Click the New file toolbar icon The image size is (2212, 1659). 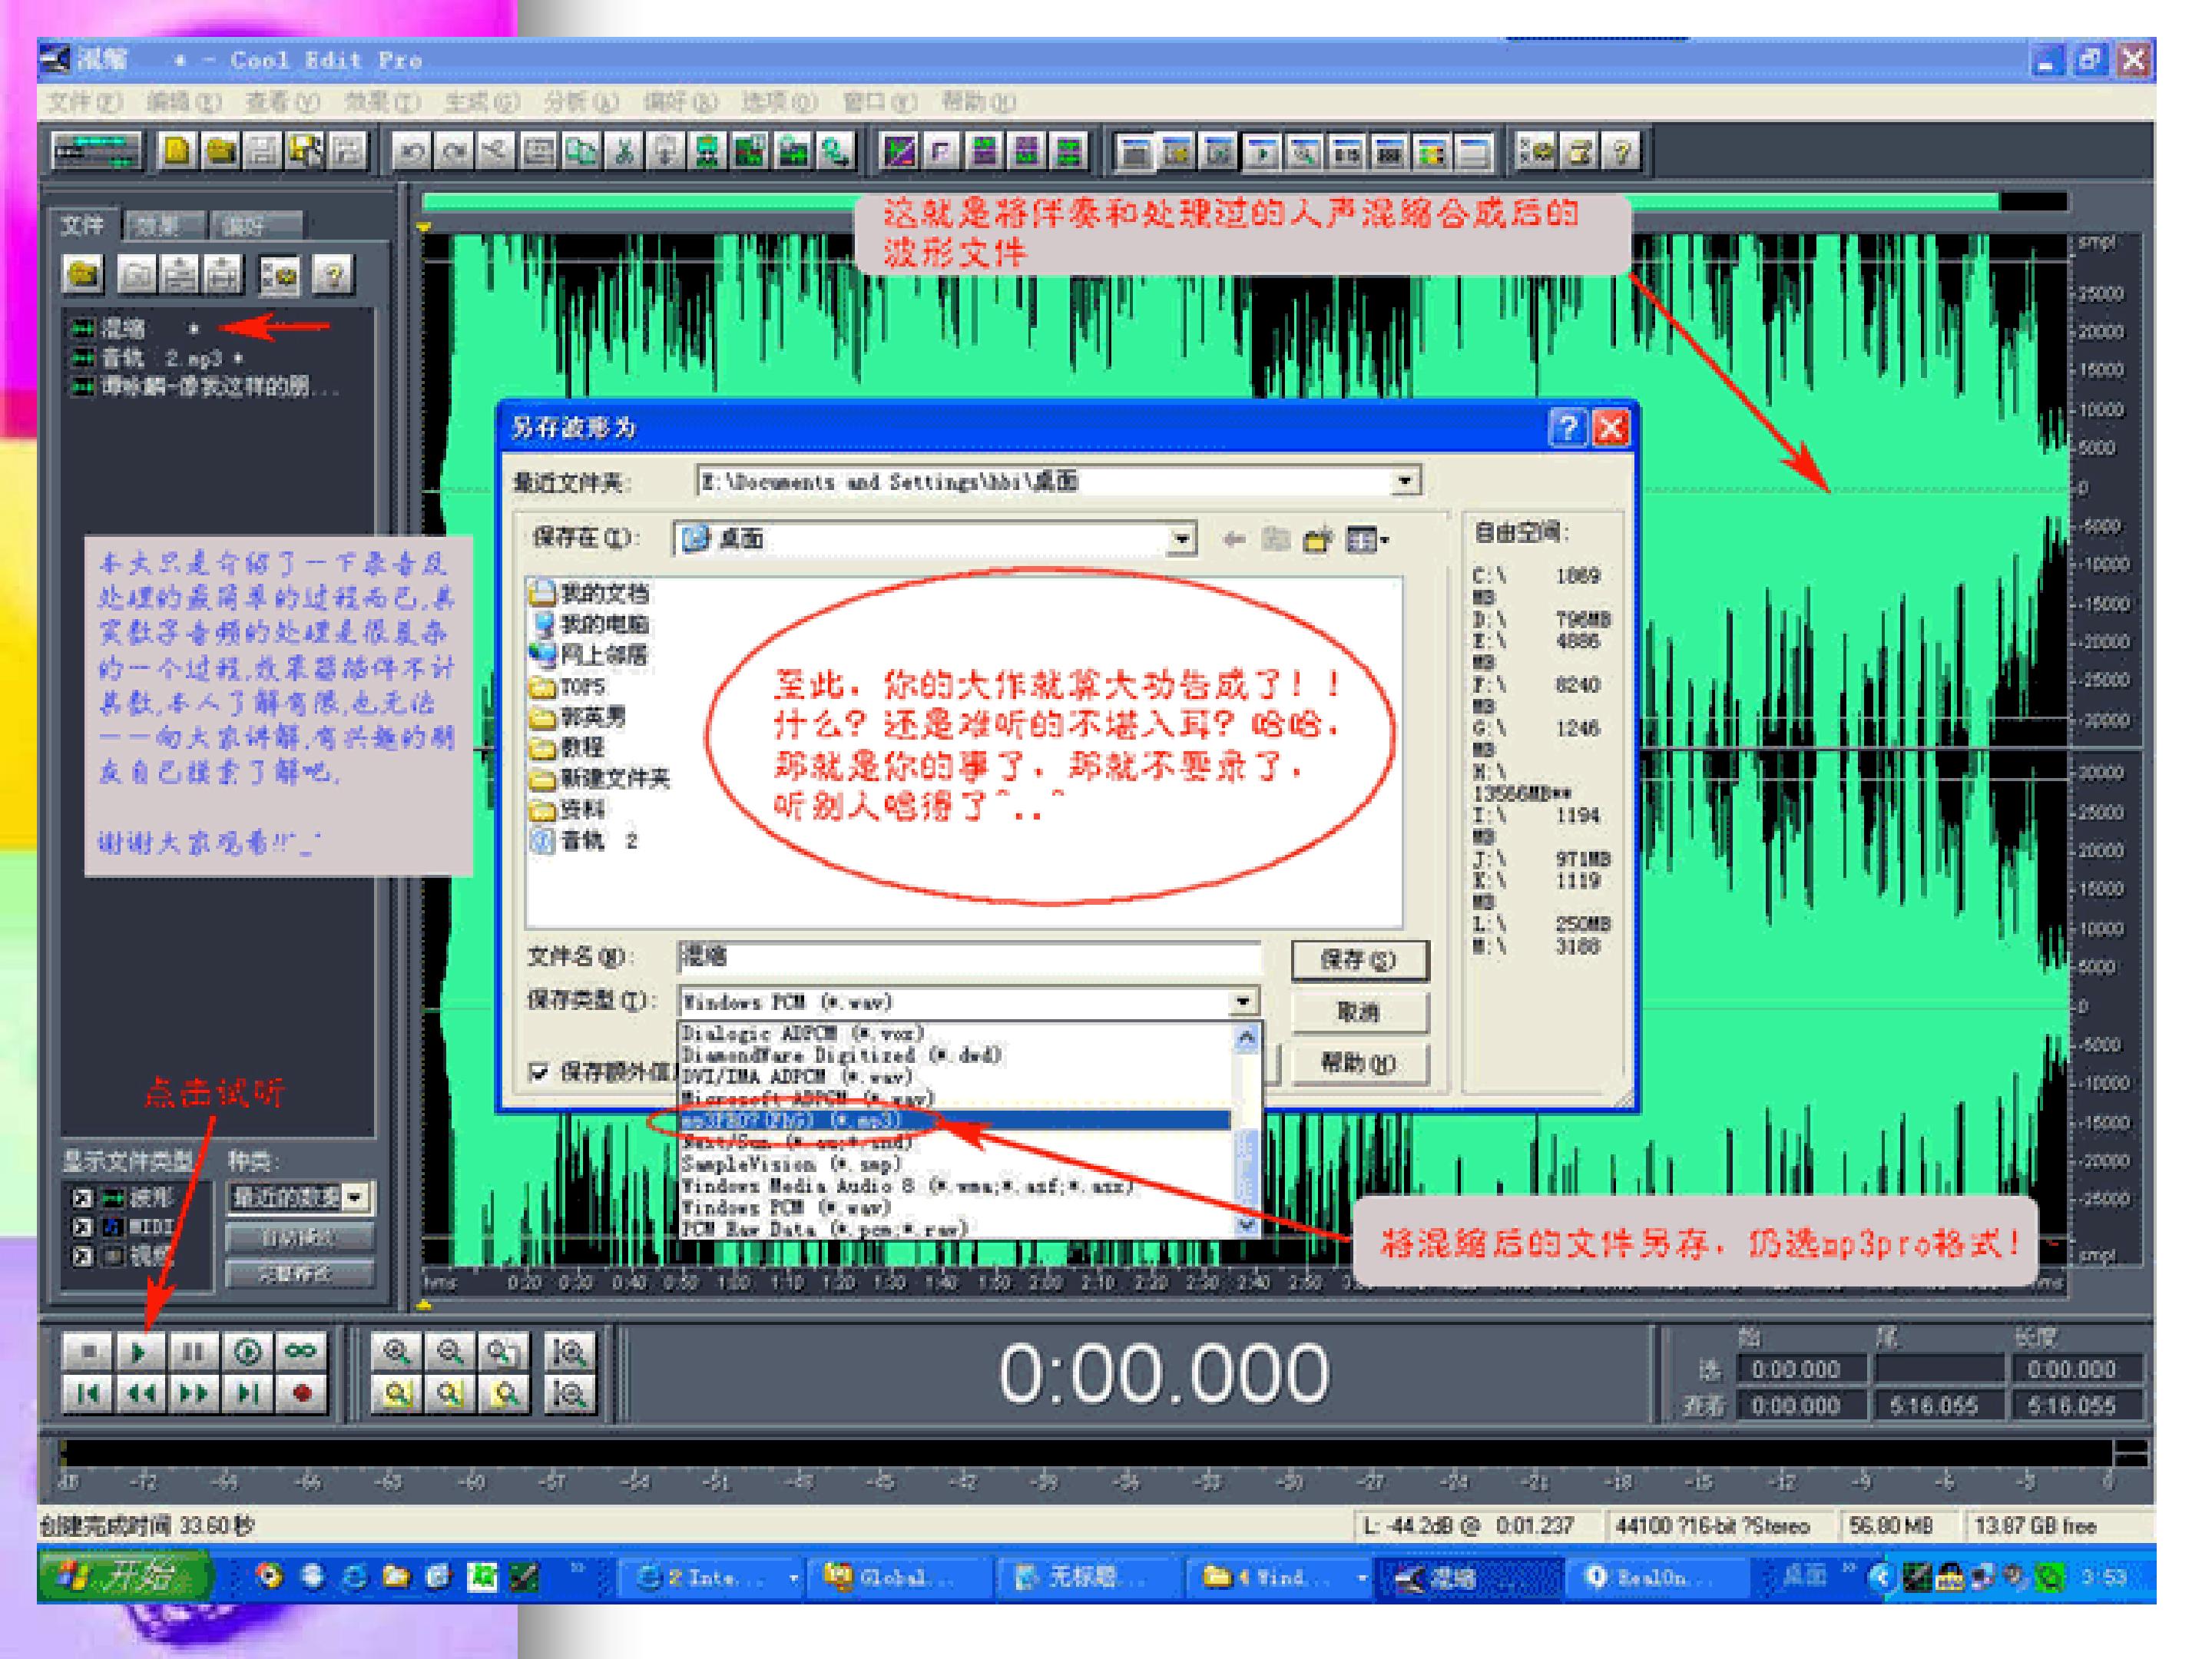[x=177, y=152]
